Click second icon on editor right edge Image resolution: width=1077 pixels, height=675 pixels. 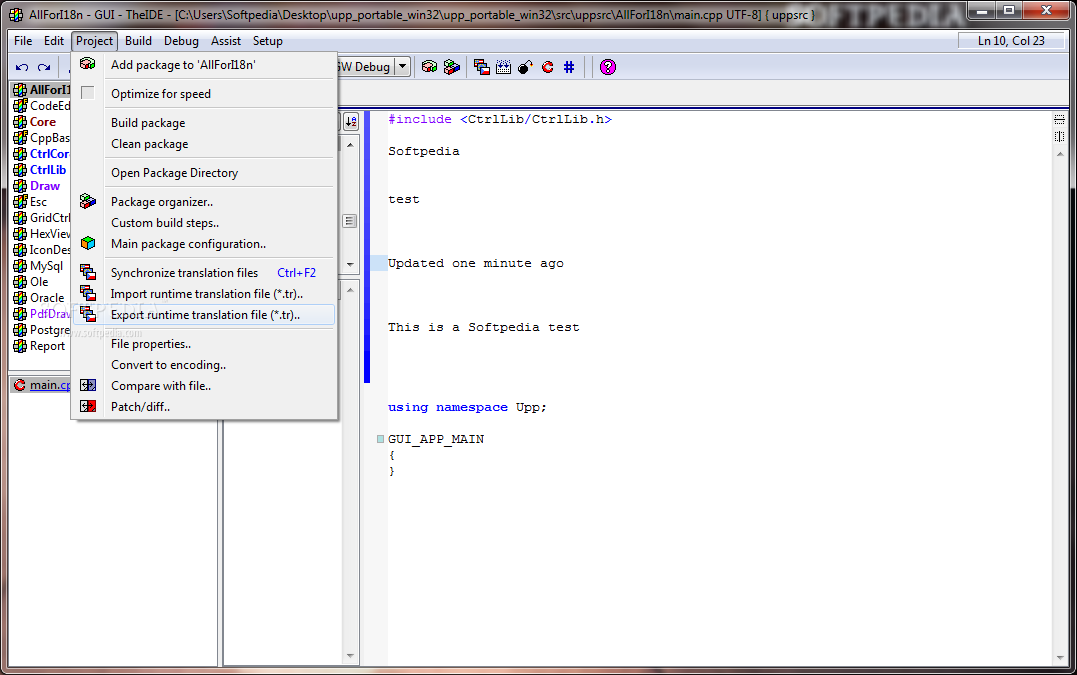click(1059, 136)
